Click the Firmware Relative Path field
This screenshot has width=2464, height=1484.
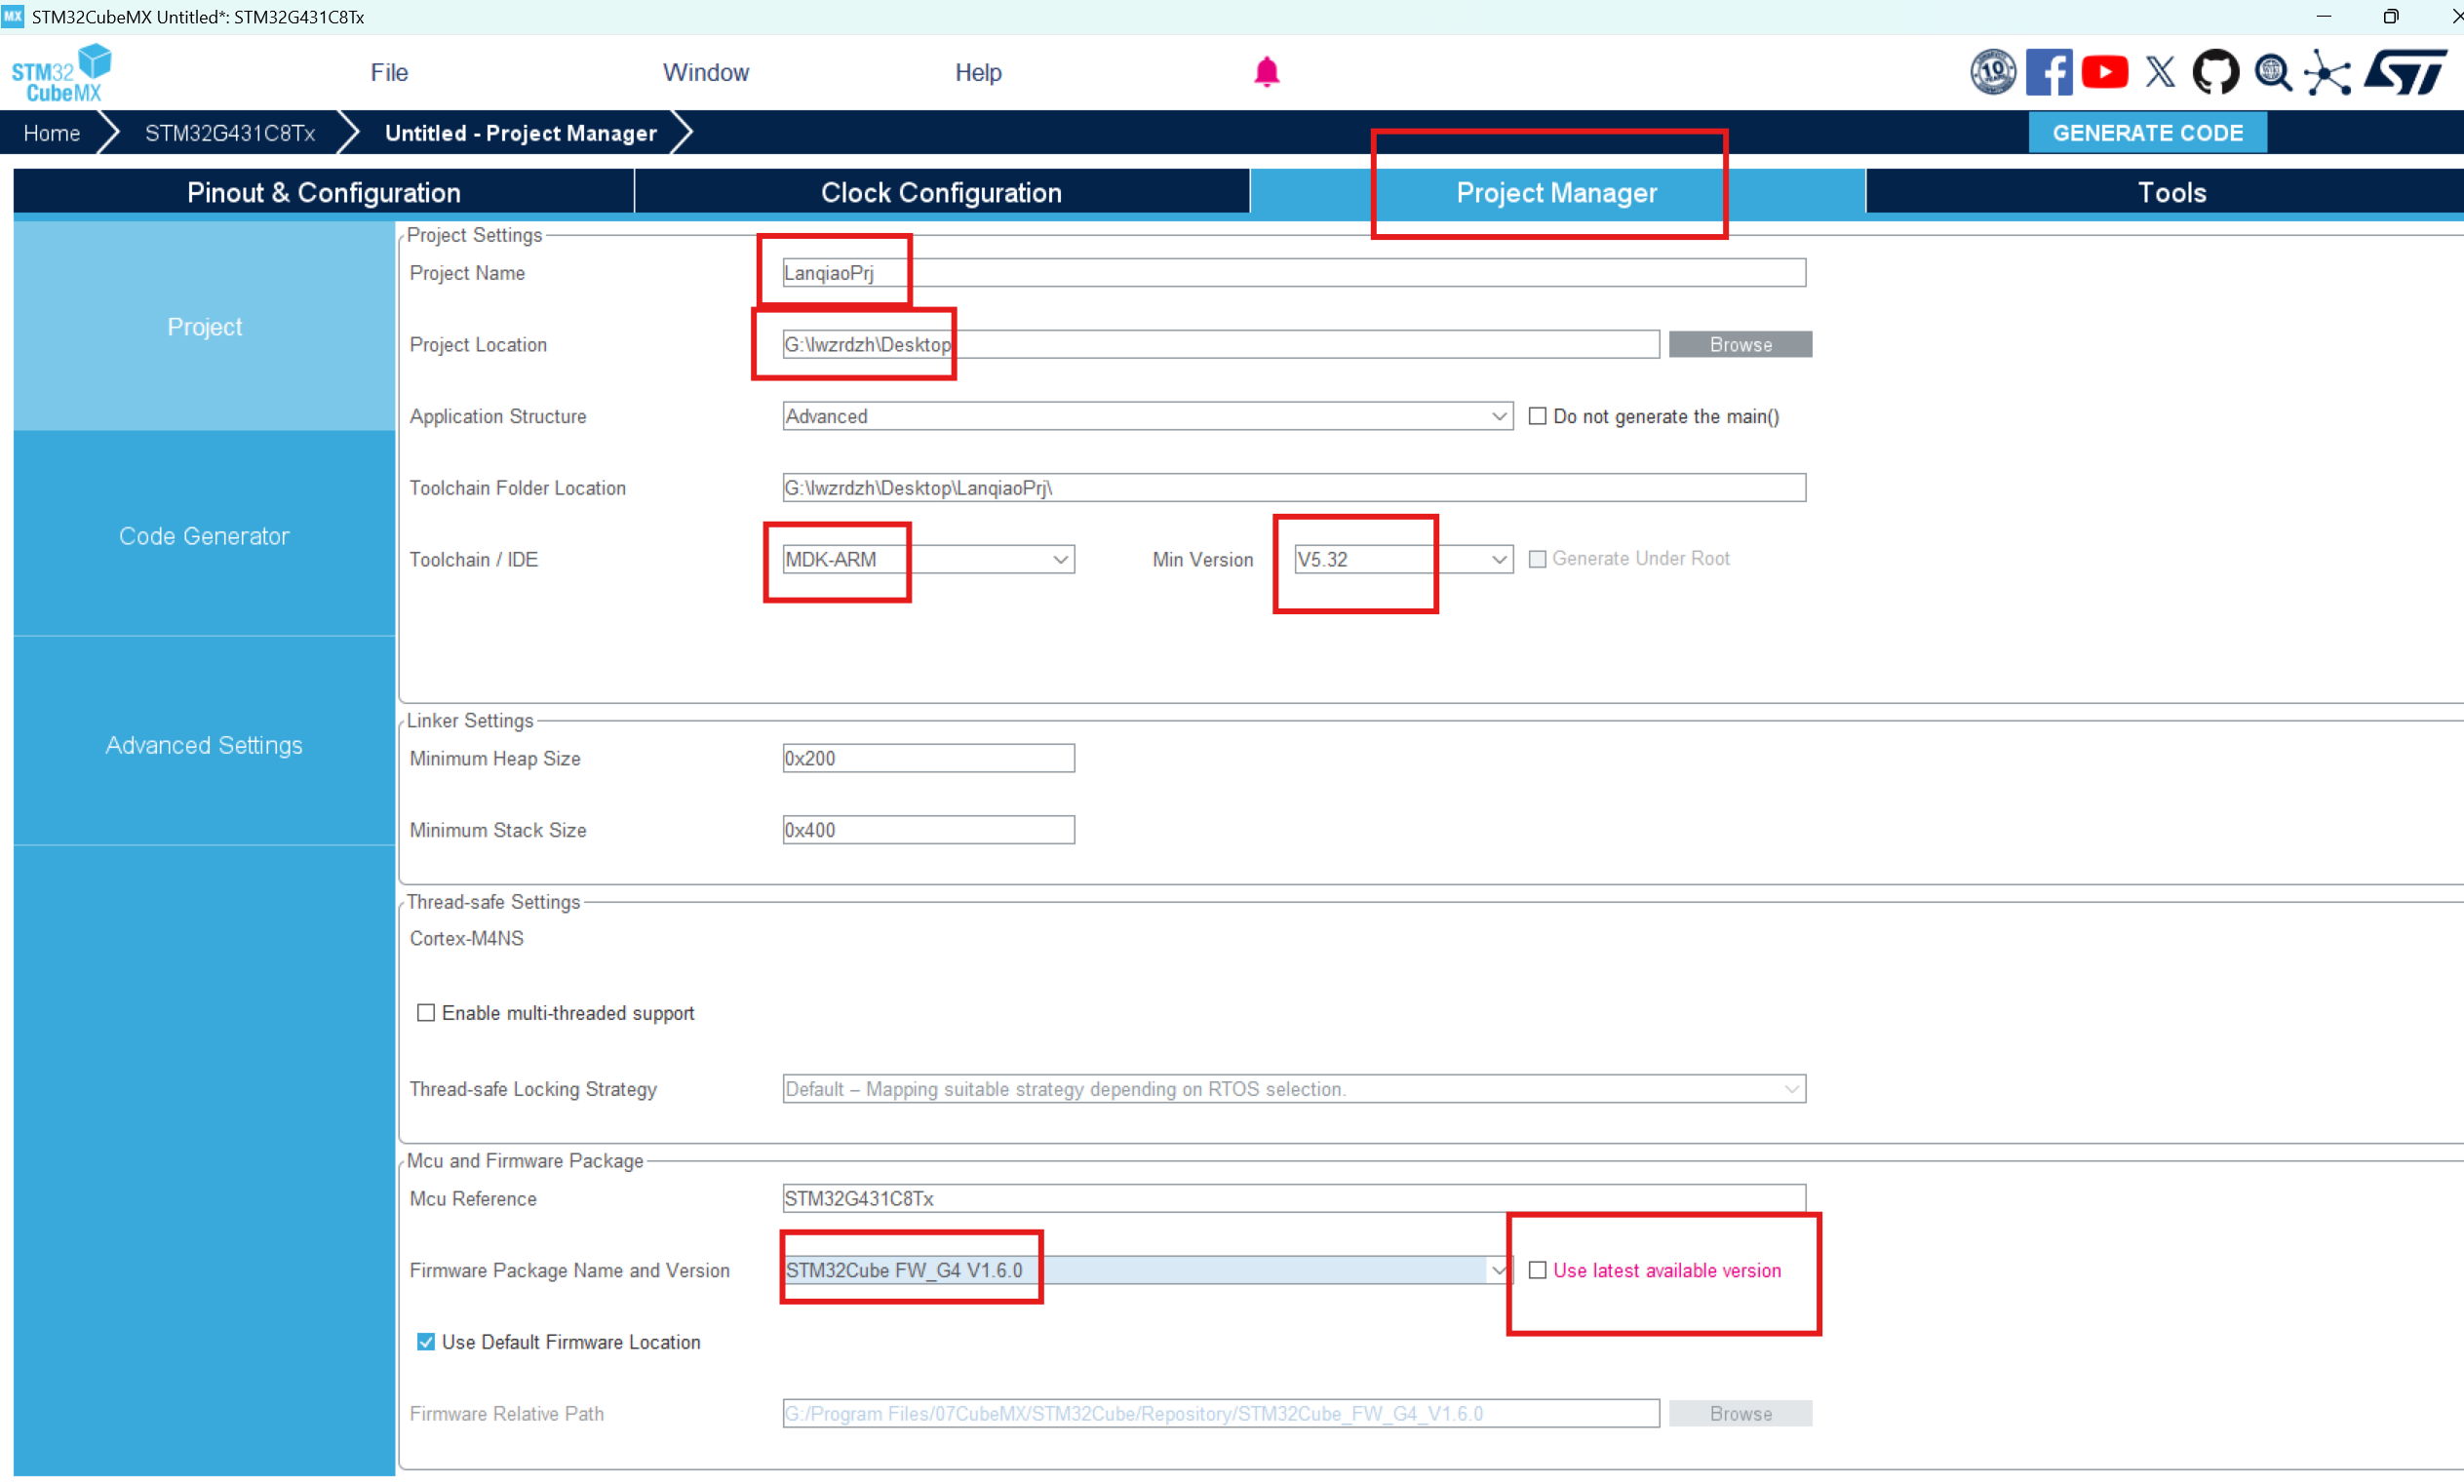pos(1220,1413)
